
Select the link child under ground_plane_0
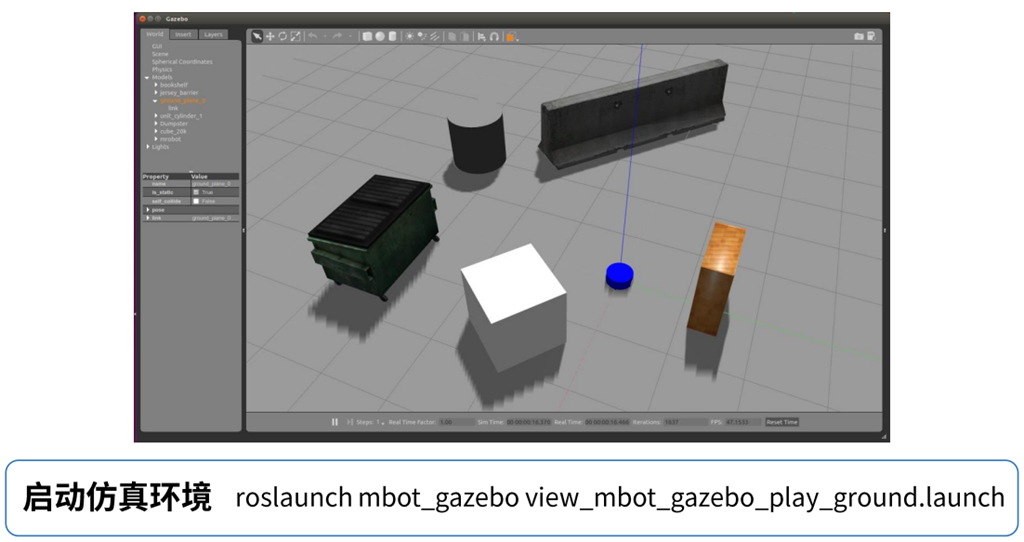pyautogui.click(x=173, y=108)
